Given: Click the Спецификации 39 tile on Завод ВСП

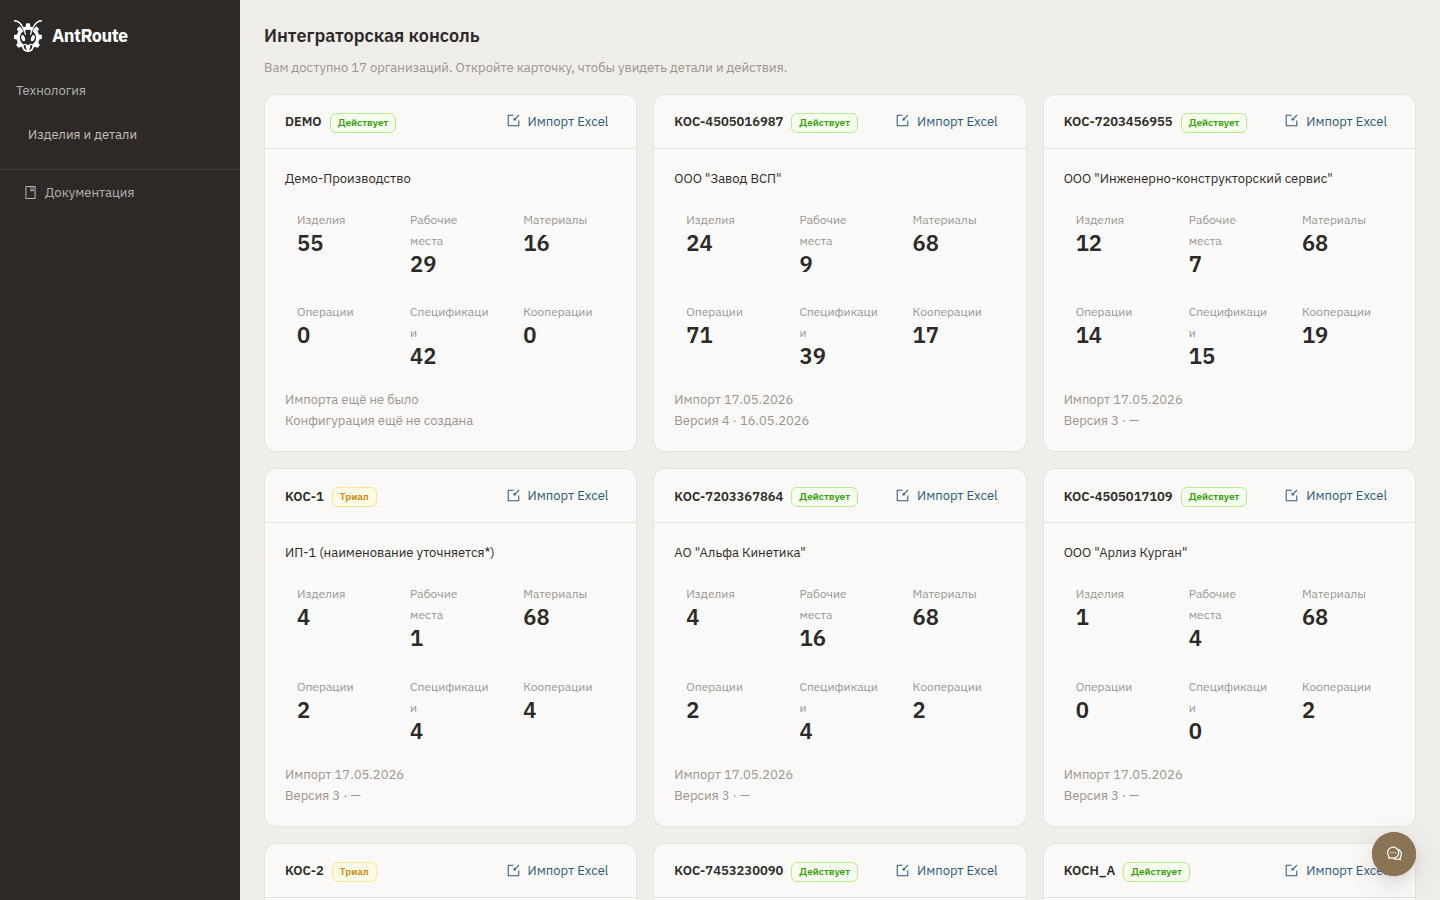Looking at the screenshot, I should tap(839, 335).
